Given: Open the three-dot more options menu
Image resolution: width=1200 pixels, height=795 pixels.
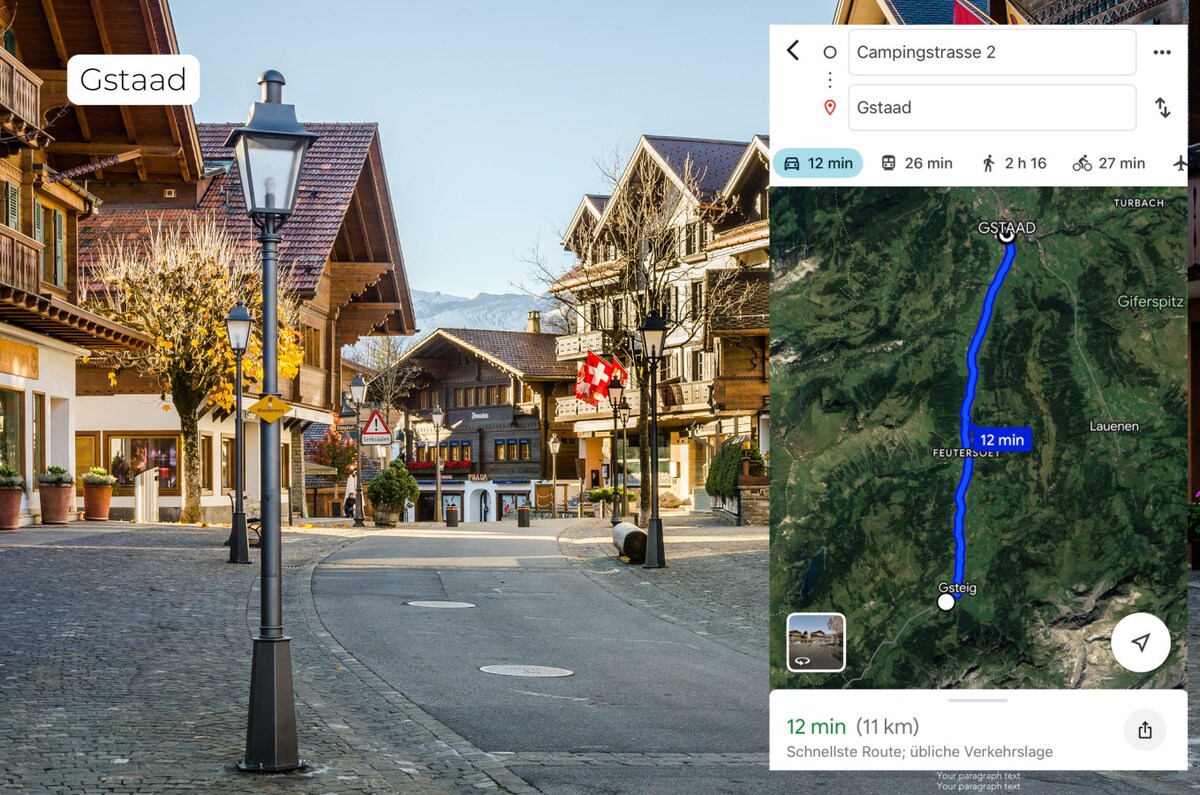Looking at the screenshot, I should coord(1162,52).
